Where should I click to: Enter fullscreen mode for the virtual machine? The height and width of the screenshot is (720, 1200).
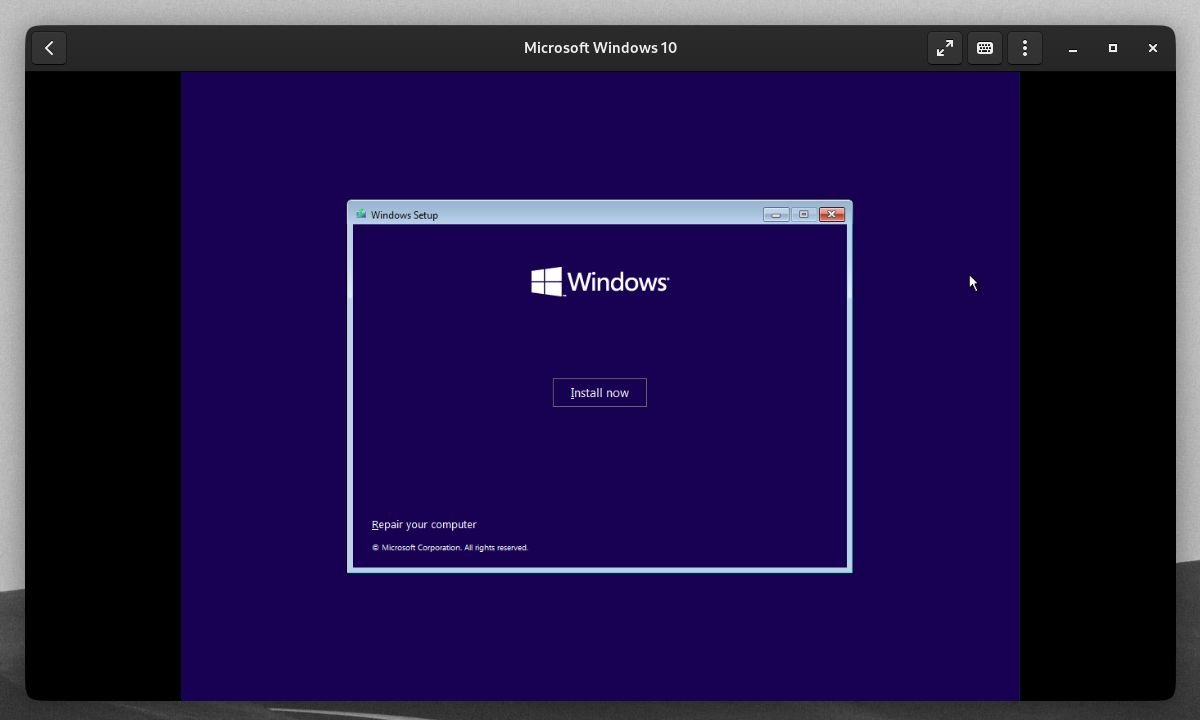[x=945, y=48]
